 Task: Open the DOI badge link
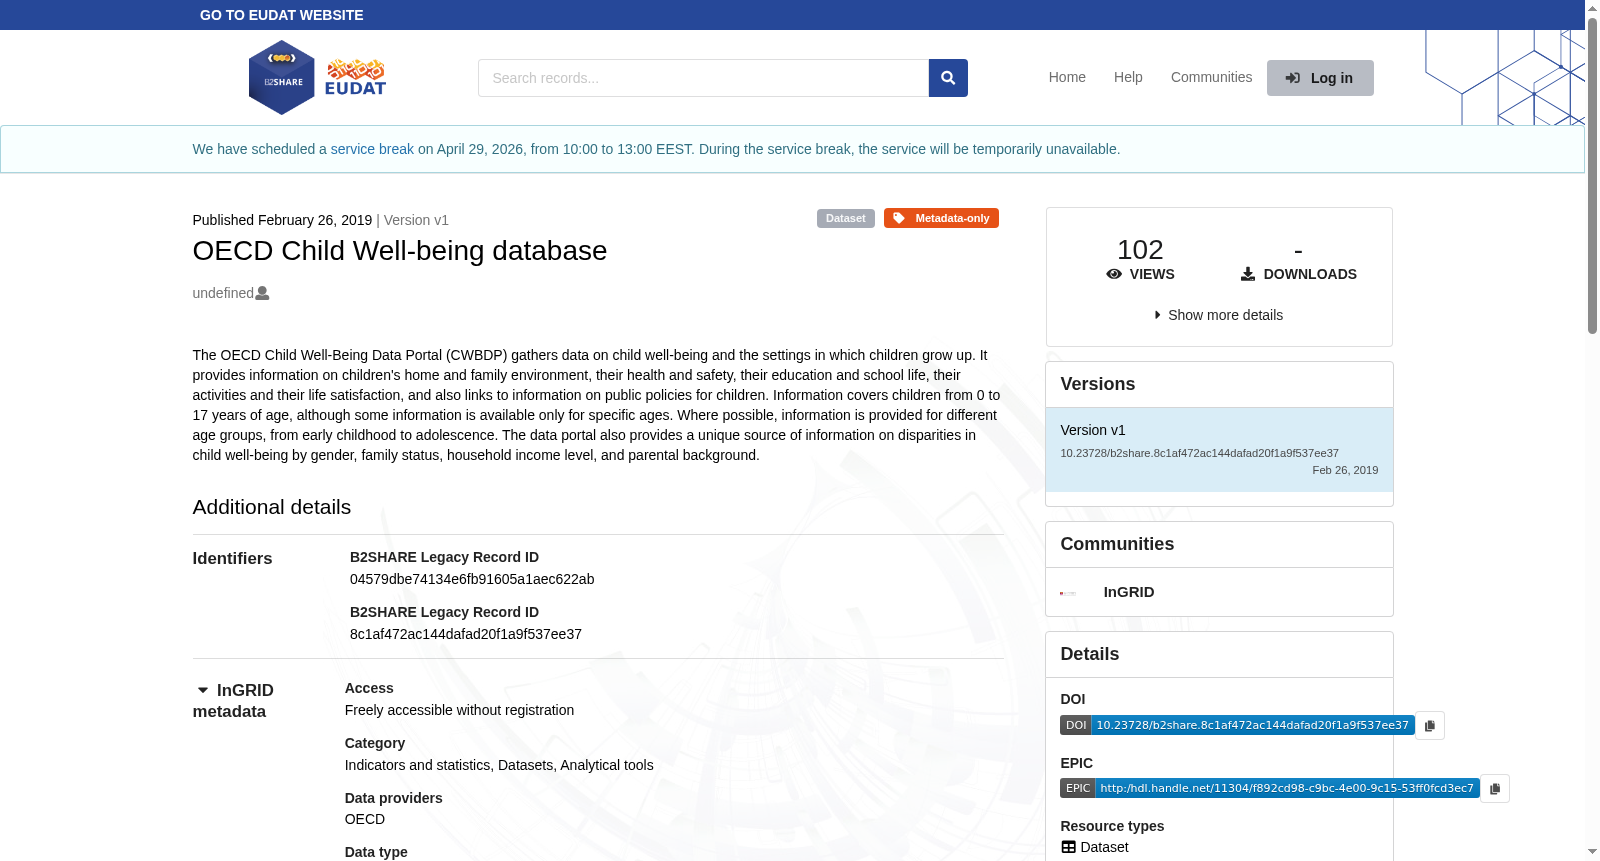click(1237, 725)
